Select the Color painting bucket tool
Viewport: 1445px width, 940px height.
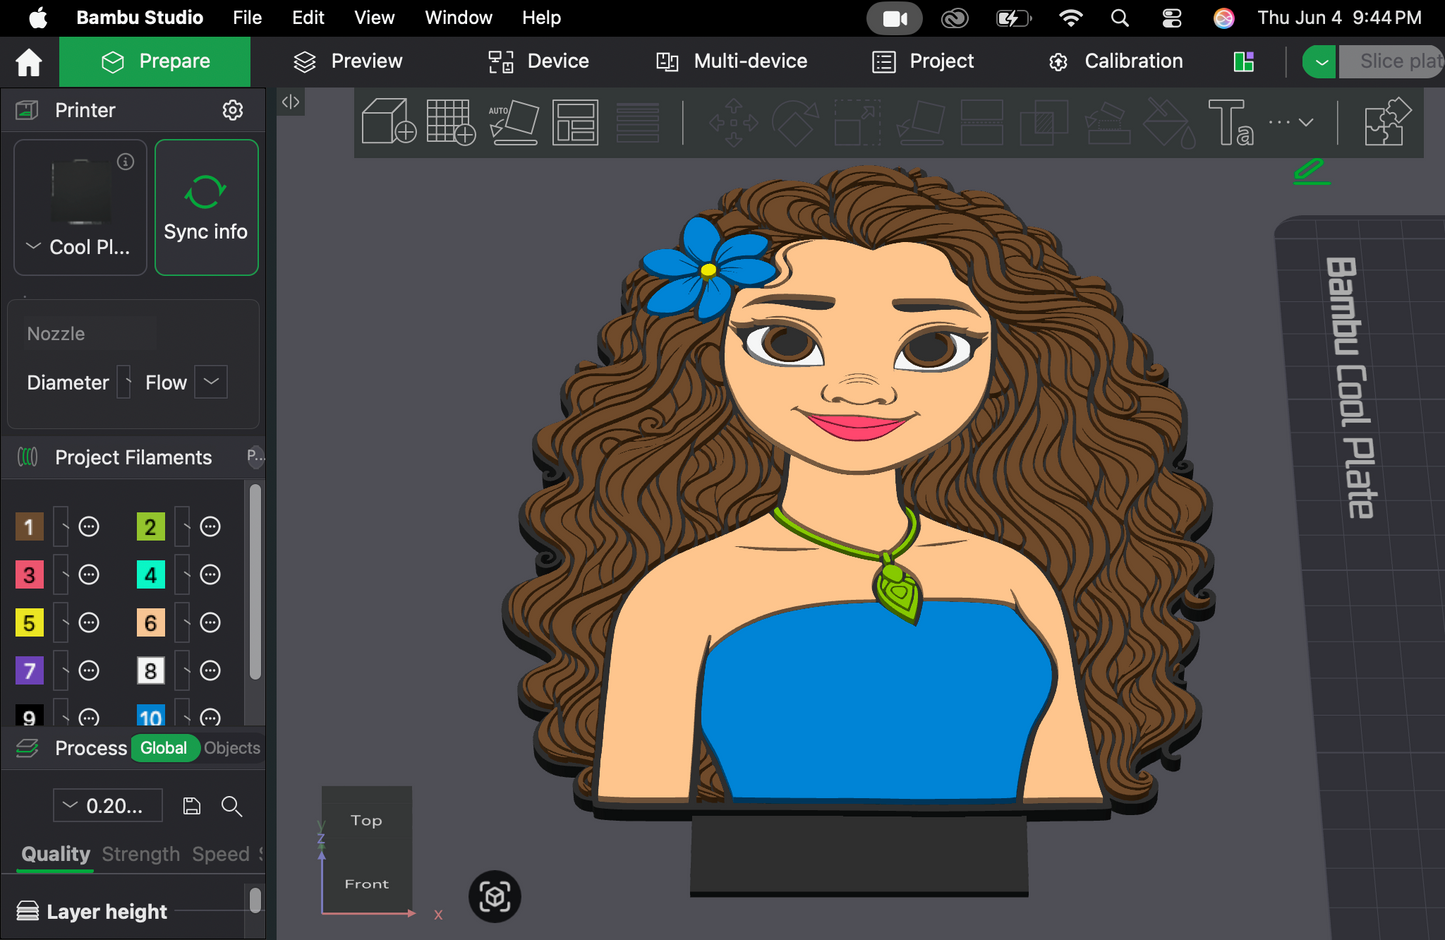tap(1169, 122)
